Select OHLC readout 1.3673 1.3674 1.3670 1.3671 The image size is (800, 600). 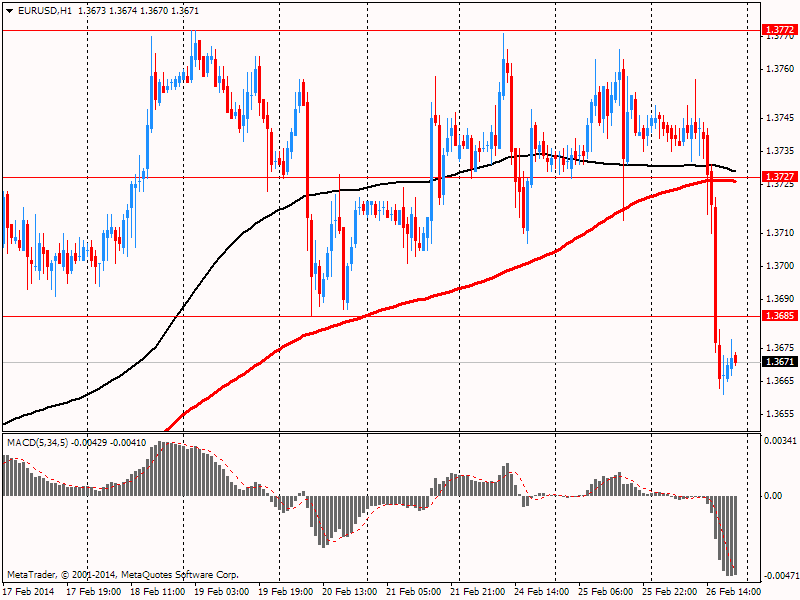pos(138,11)
